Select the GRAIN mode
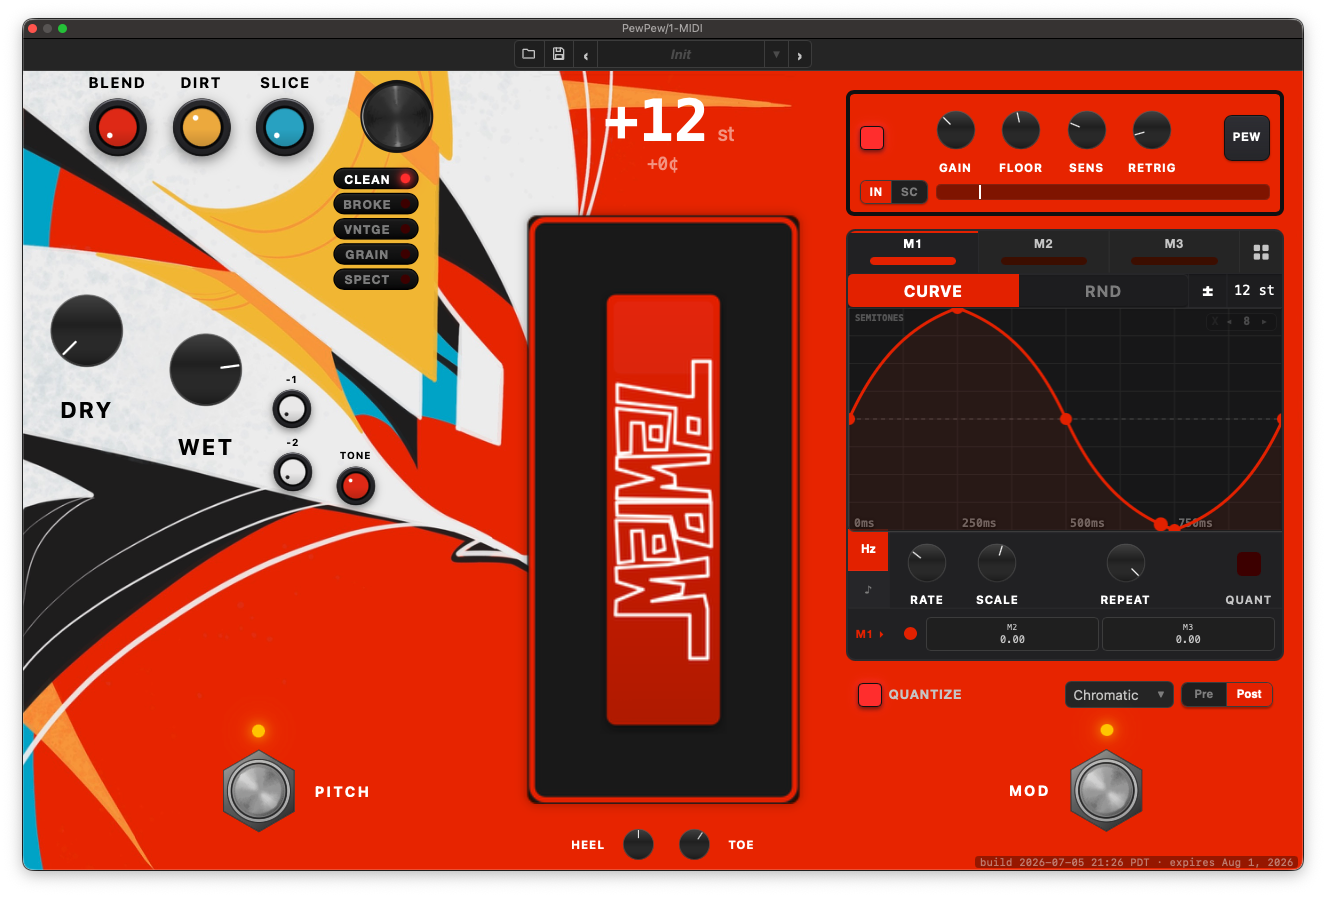Image resolution: width=1326 pixels, height=897 pixels. tap(375, 254)
